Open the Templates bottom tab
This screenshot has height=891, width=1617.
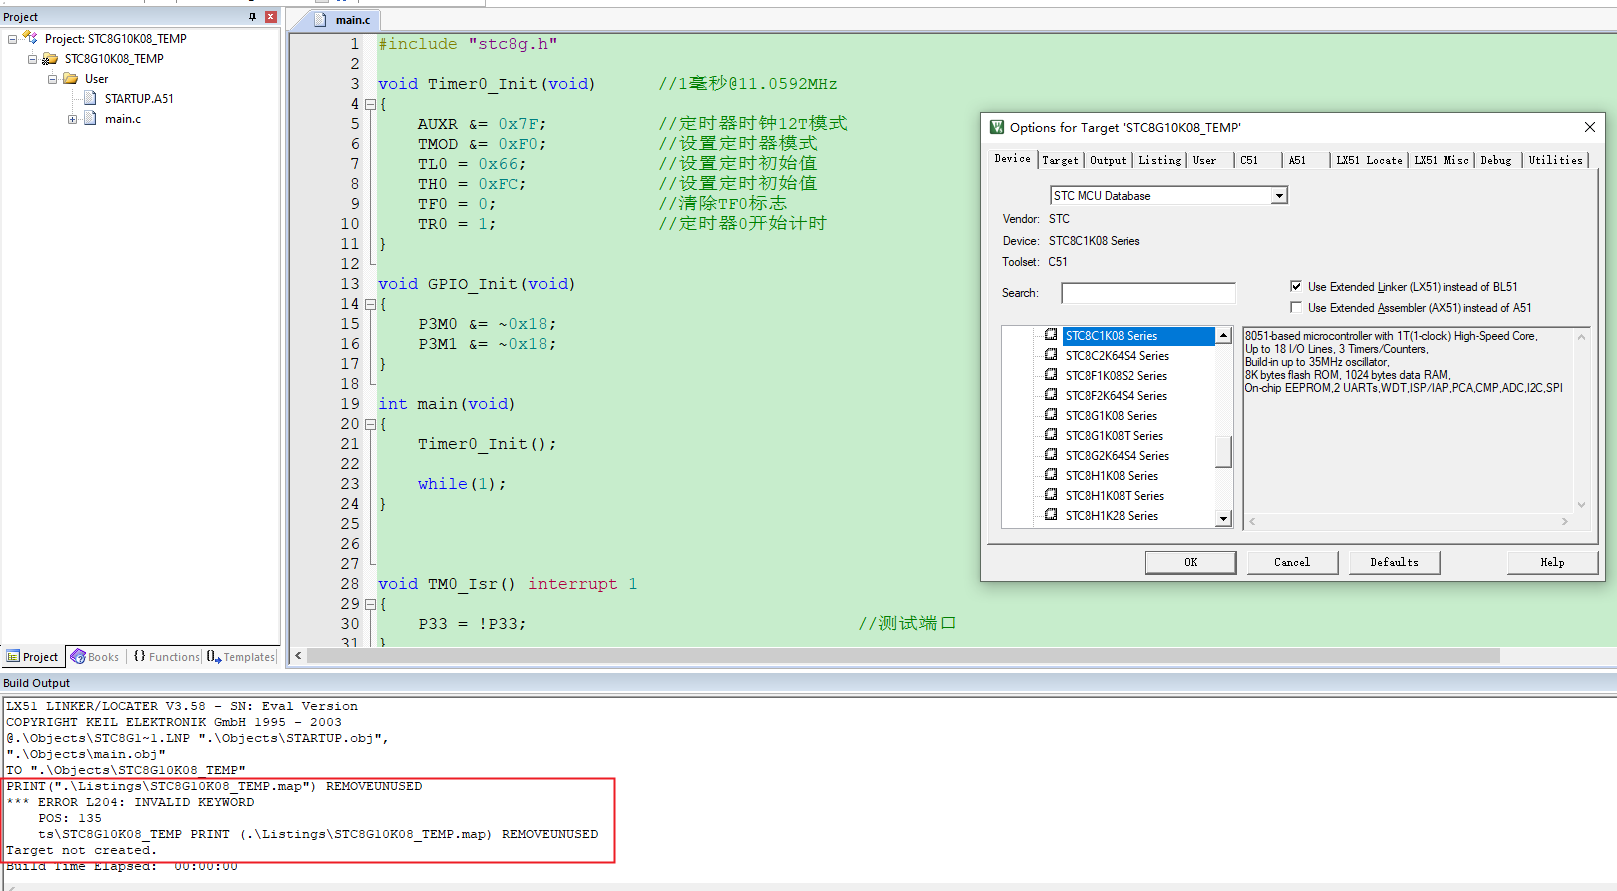point(241,657)
